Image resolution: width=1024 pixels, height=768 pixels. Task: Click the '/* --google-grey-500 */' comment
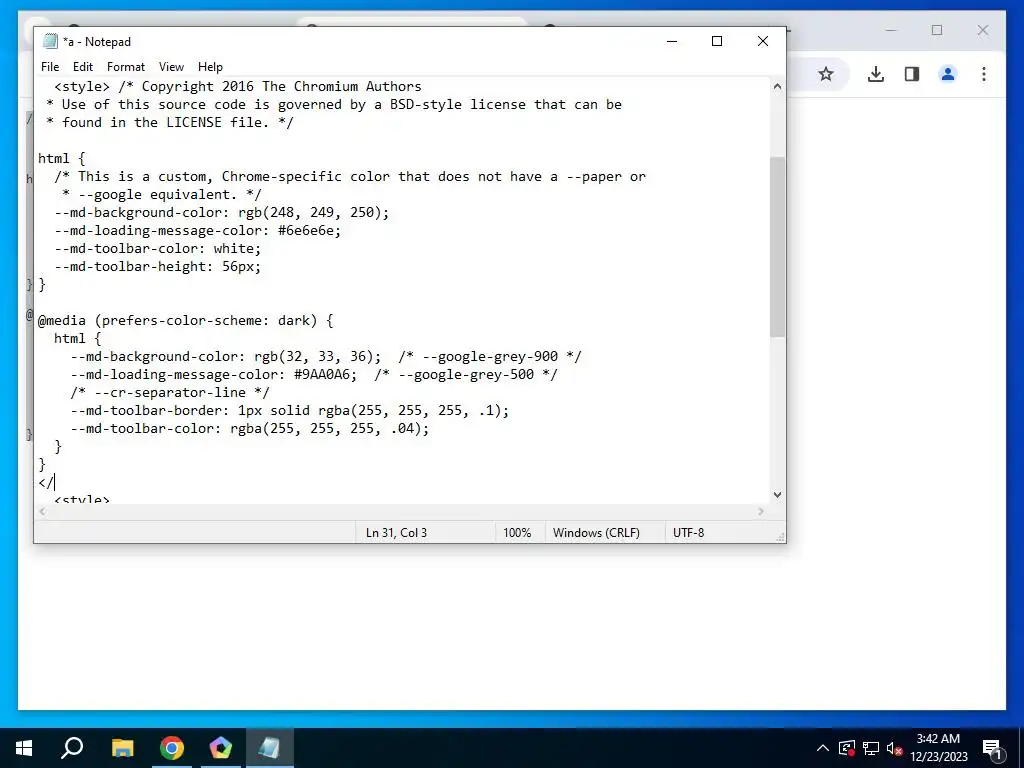(466, 374)
